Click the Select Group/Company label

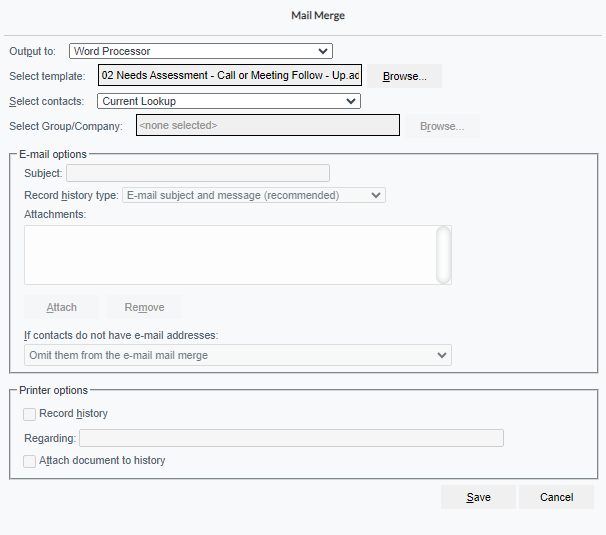(66, 126)
